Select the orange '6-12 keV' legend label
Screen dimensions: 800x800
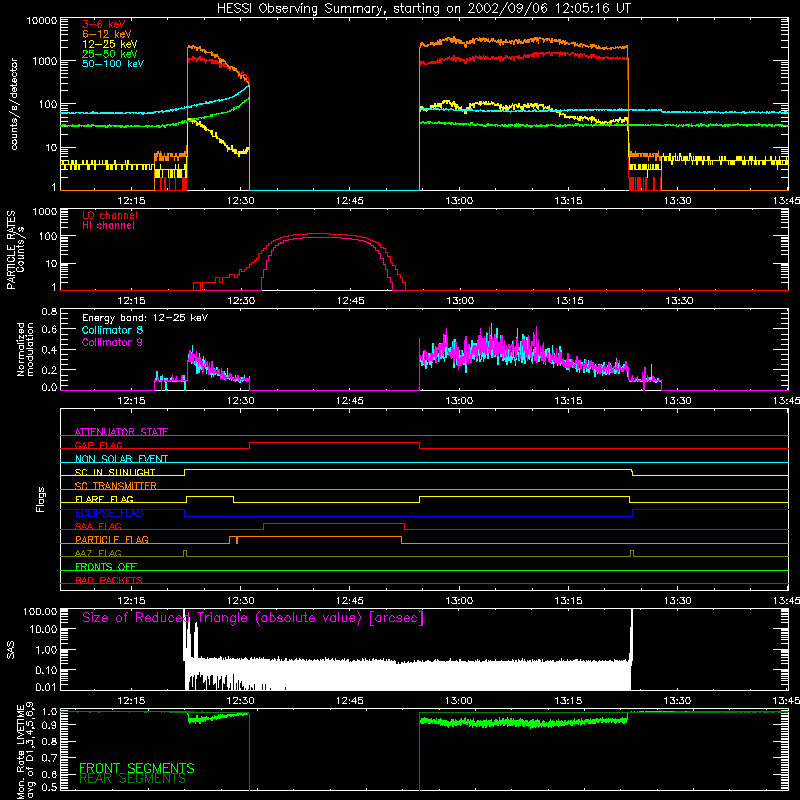click(107, 34)
